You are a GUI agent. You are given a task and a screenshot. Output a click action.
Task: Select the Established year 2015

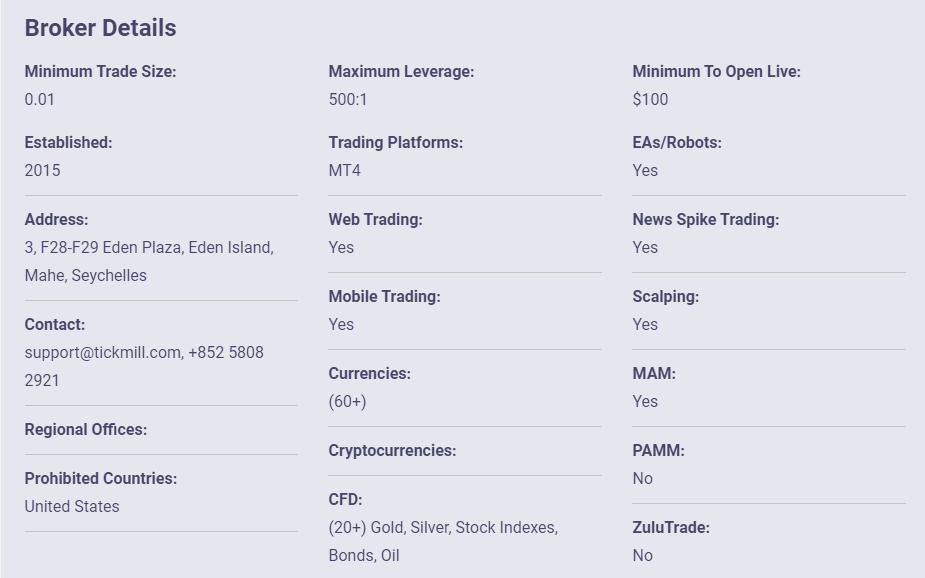(x=42, y=170)
